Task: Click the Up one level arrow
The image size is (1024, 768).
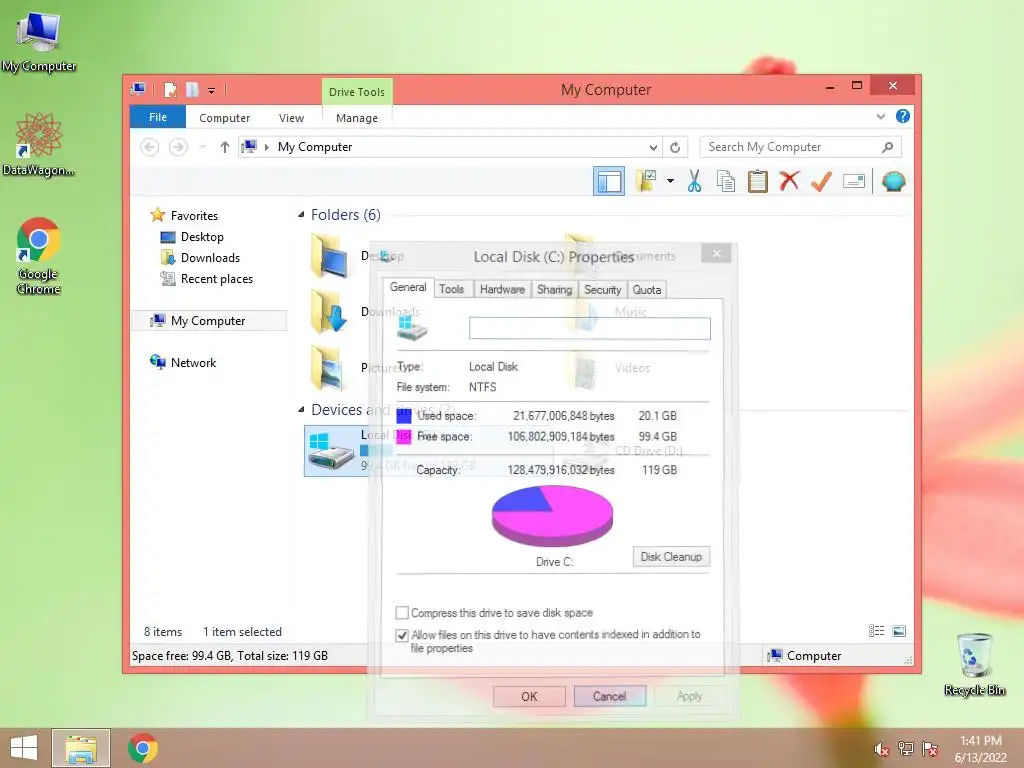Action: [225, 147]
